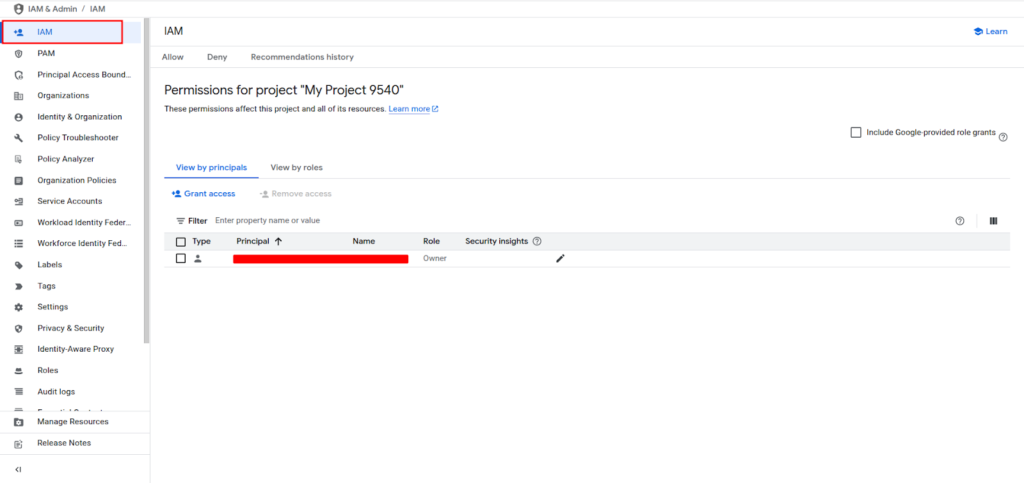Collapse the sidebar with the arrow icon
1024x483 pixels.
pos(18,469)
